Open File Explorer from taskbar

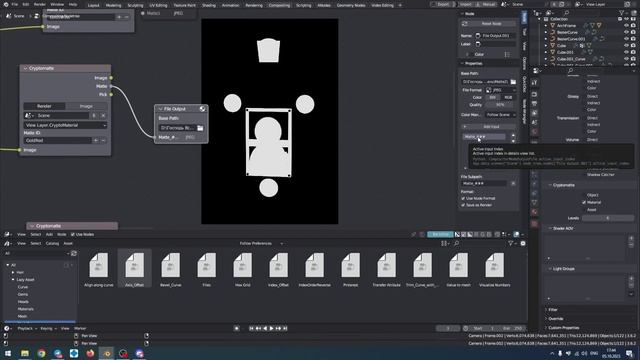(25, 353)
